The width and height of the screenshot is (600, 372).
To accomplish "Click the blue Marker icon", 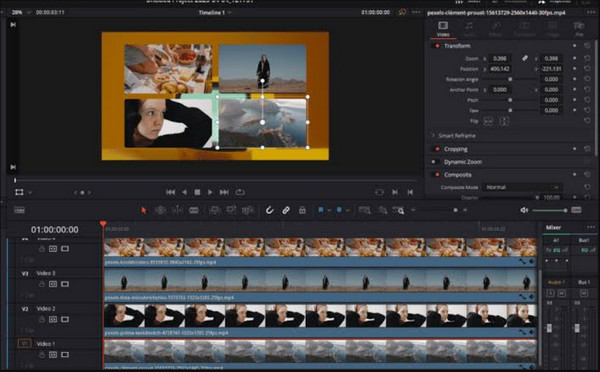I will click(339, 210).
